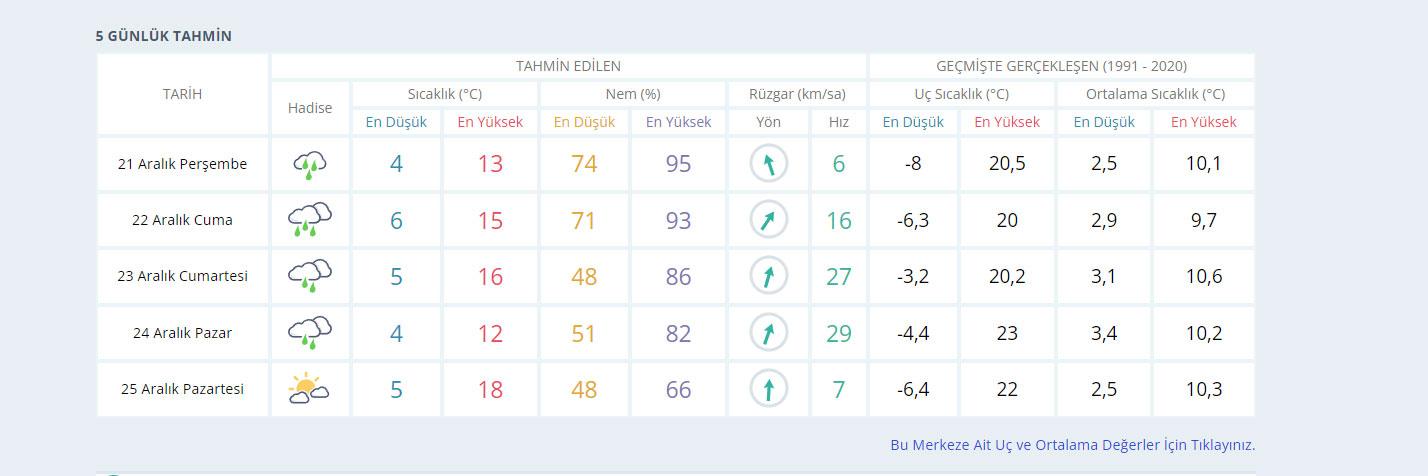Select the "25 Aralık Pazartesi" date cell
Viewport: 1428px width, 476px height.
(183, 389)
